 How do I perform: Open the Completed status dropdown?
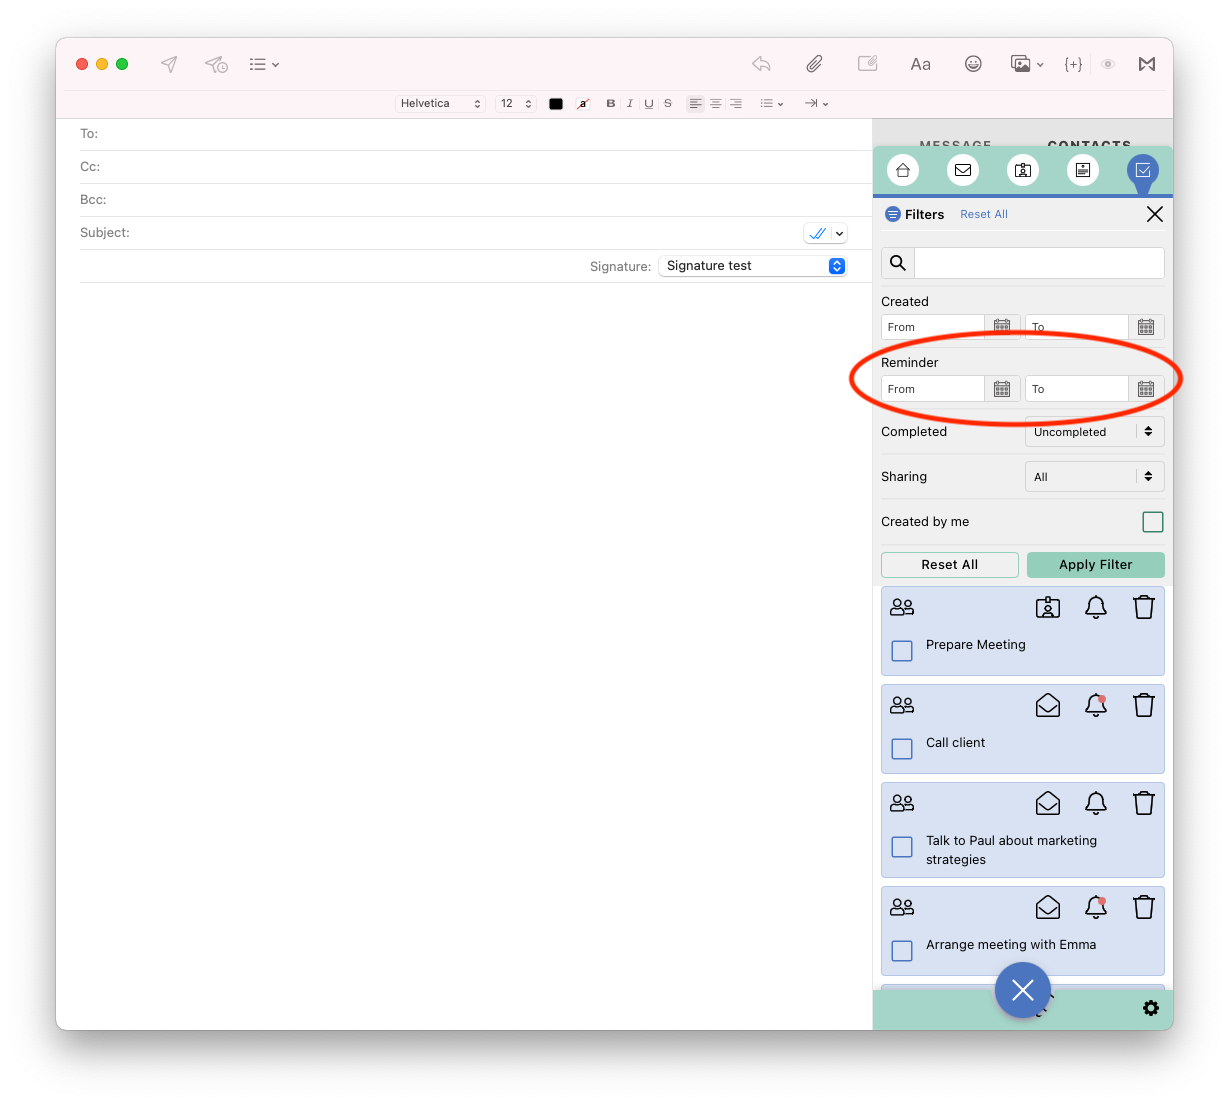pos(1095,432)
